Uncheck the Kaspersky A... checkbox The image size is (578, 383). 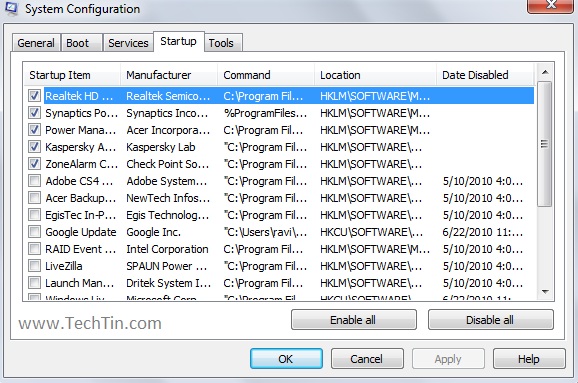click(x=34, y=147)
